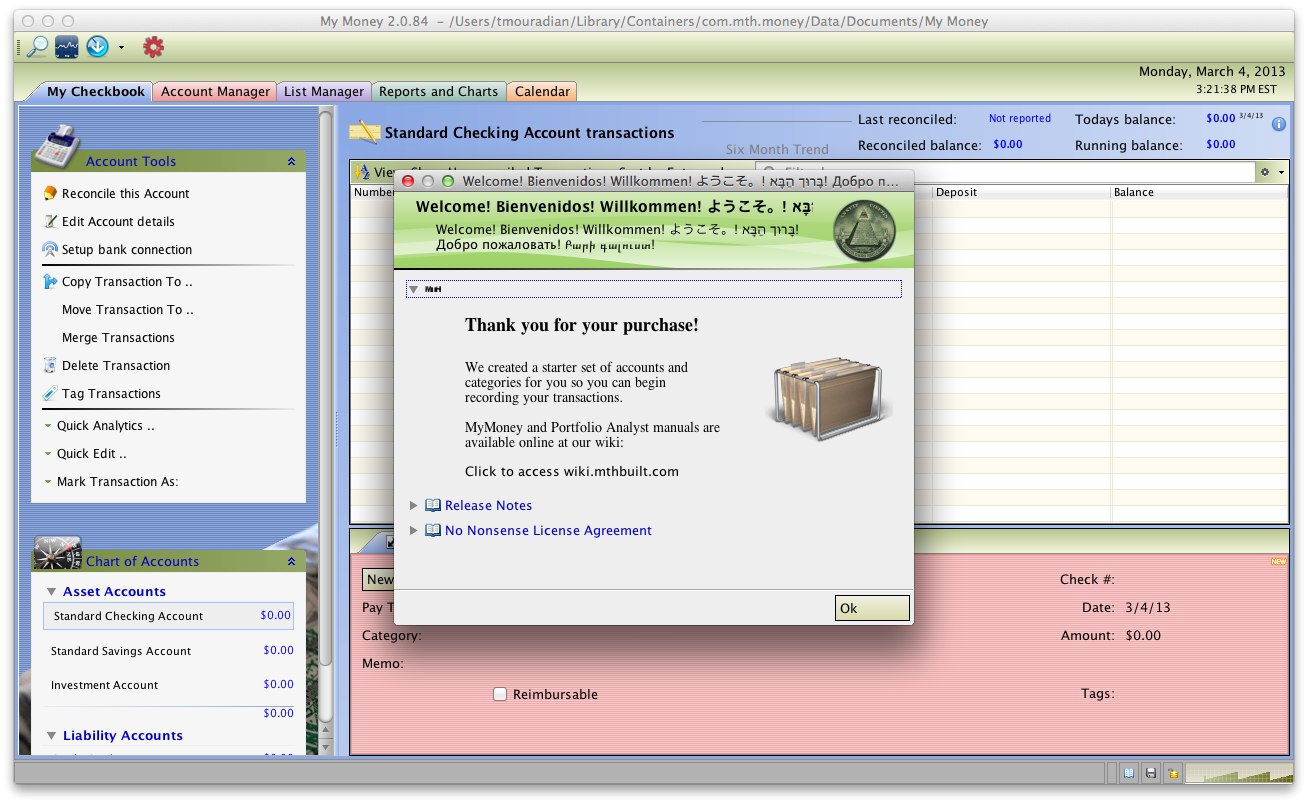The image size is (1308, 804).
Task: Collapse the Liability Accounts group triangle
Action: pos(52,736)
